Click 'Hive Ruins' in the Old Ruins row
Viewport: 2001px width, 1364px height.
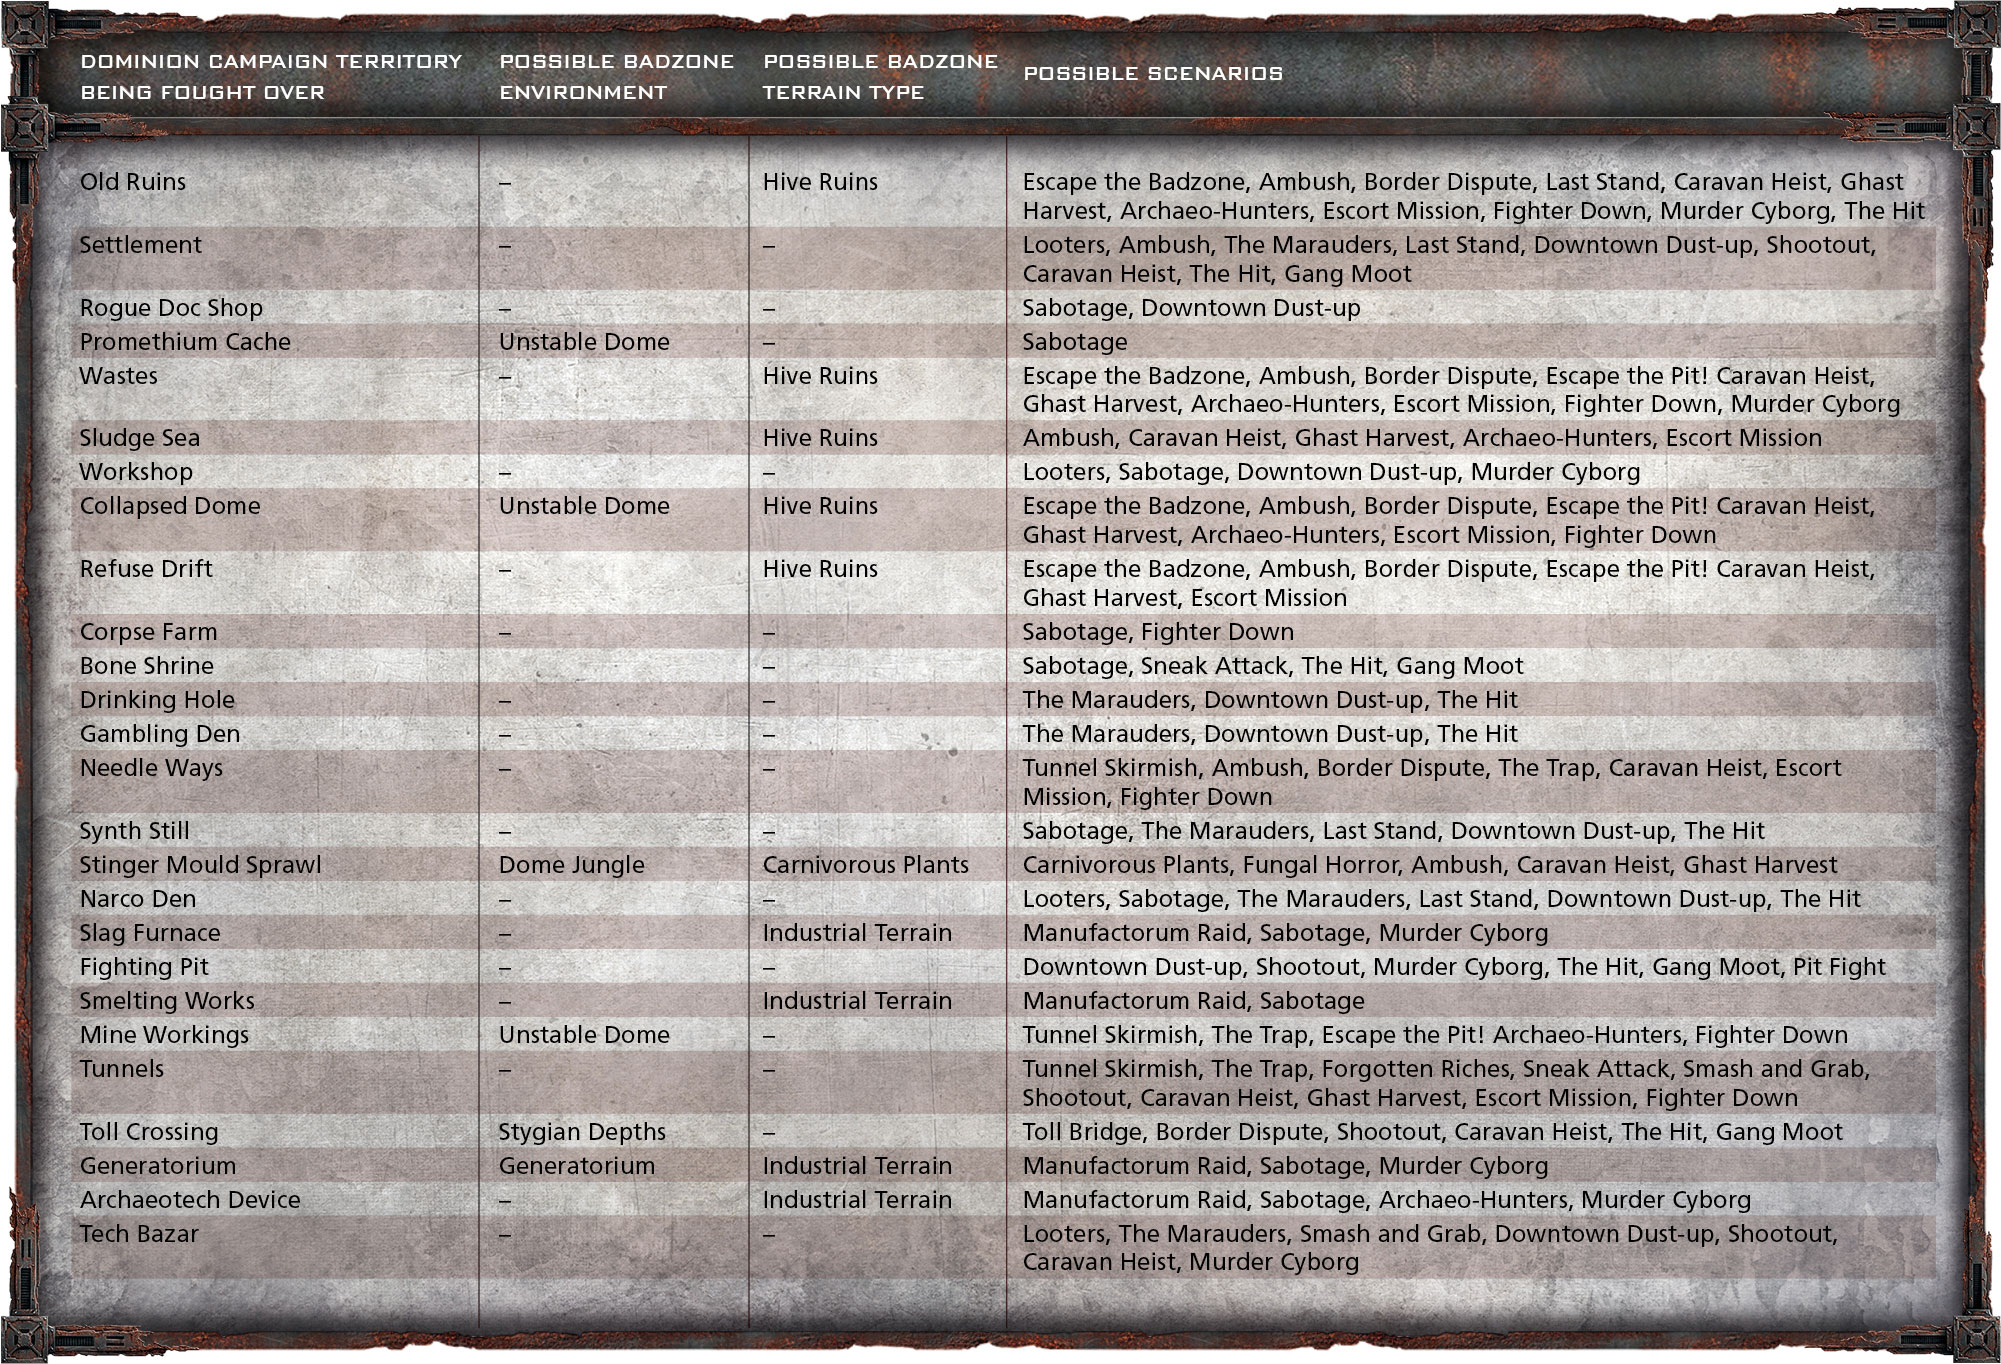point(820,182)
